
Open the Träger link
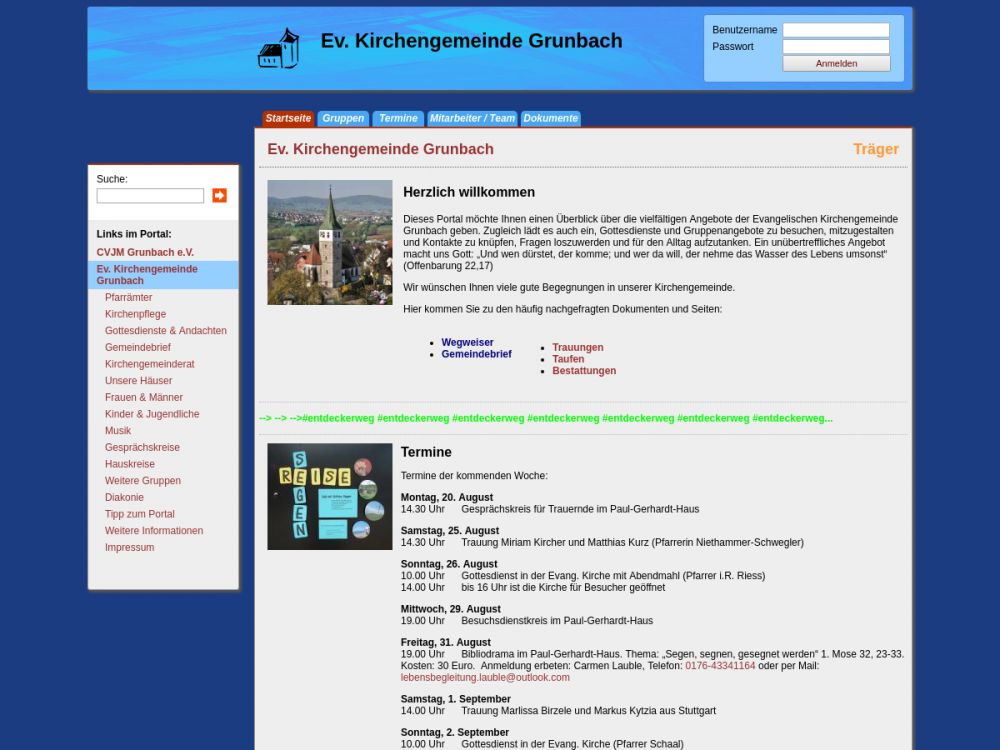coord(875,149)
